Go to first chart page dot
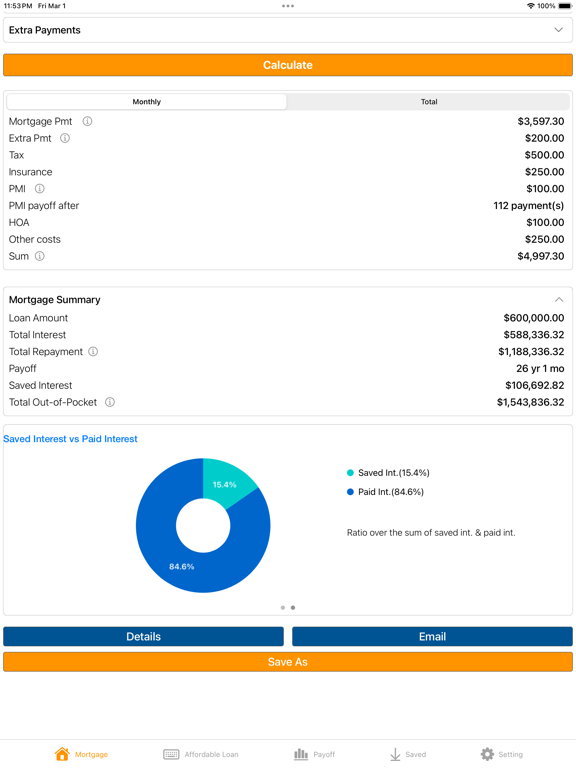 coord(283,607)
